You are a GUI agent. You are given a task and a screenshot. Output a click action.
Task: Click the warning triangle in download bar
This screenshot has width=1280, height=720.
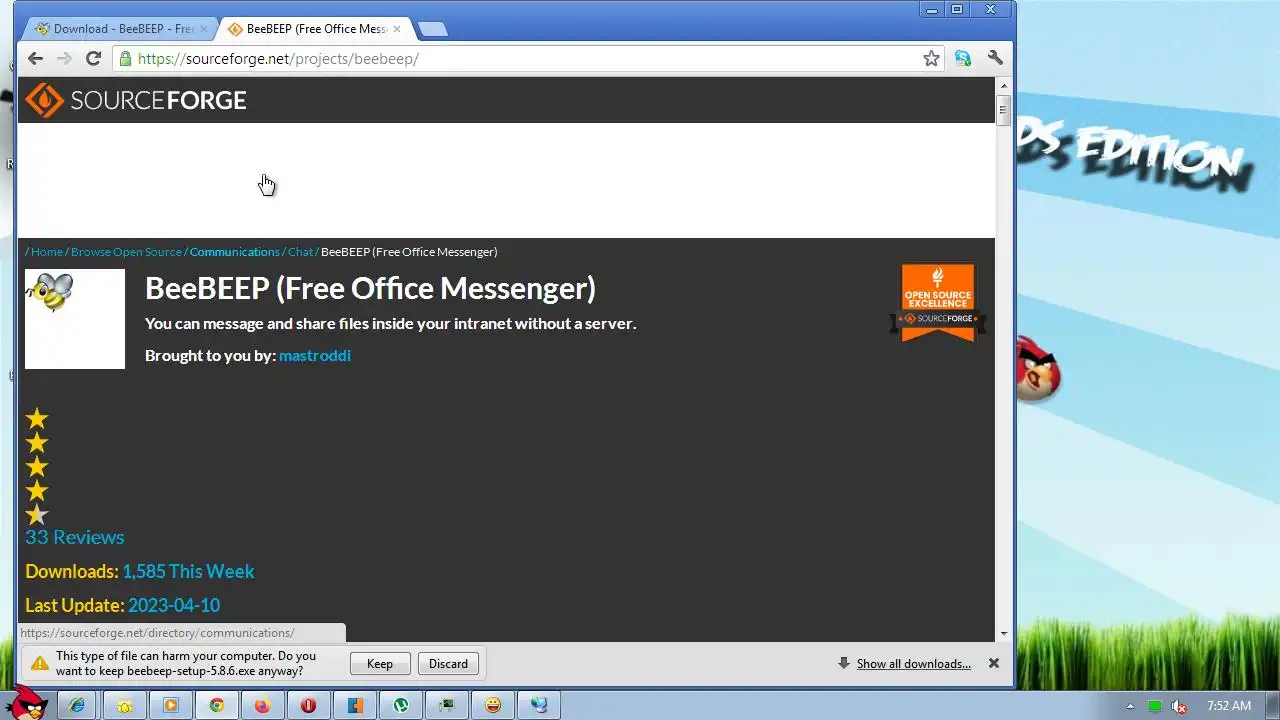[39, 663]
